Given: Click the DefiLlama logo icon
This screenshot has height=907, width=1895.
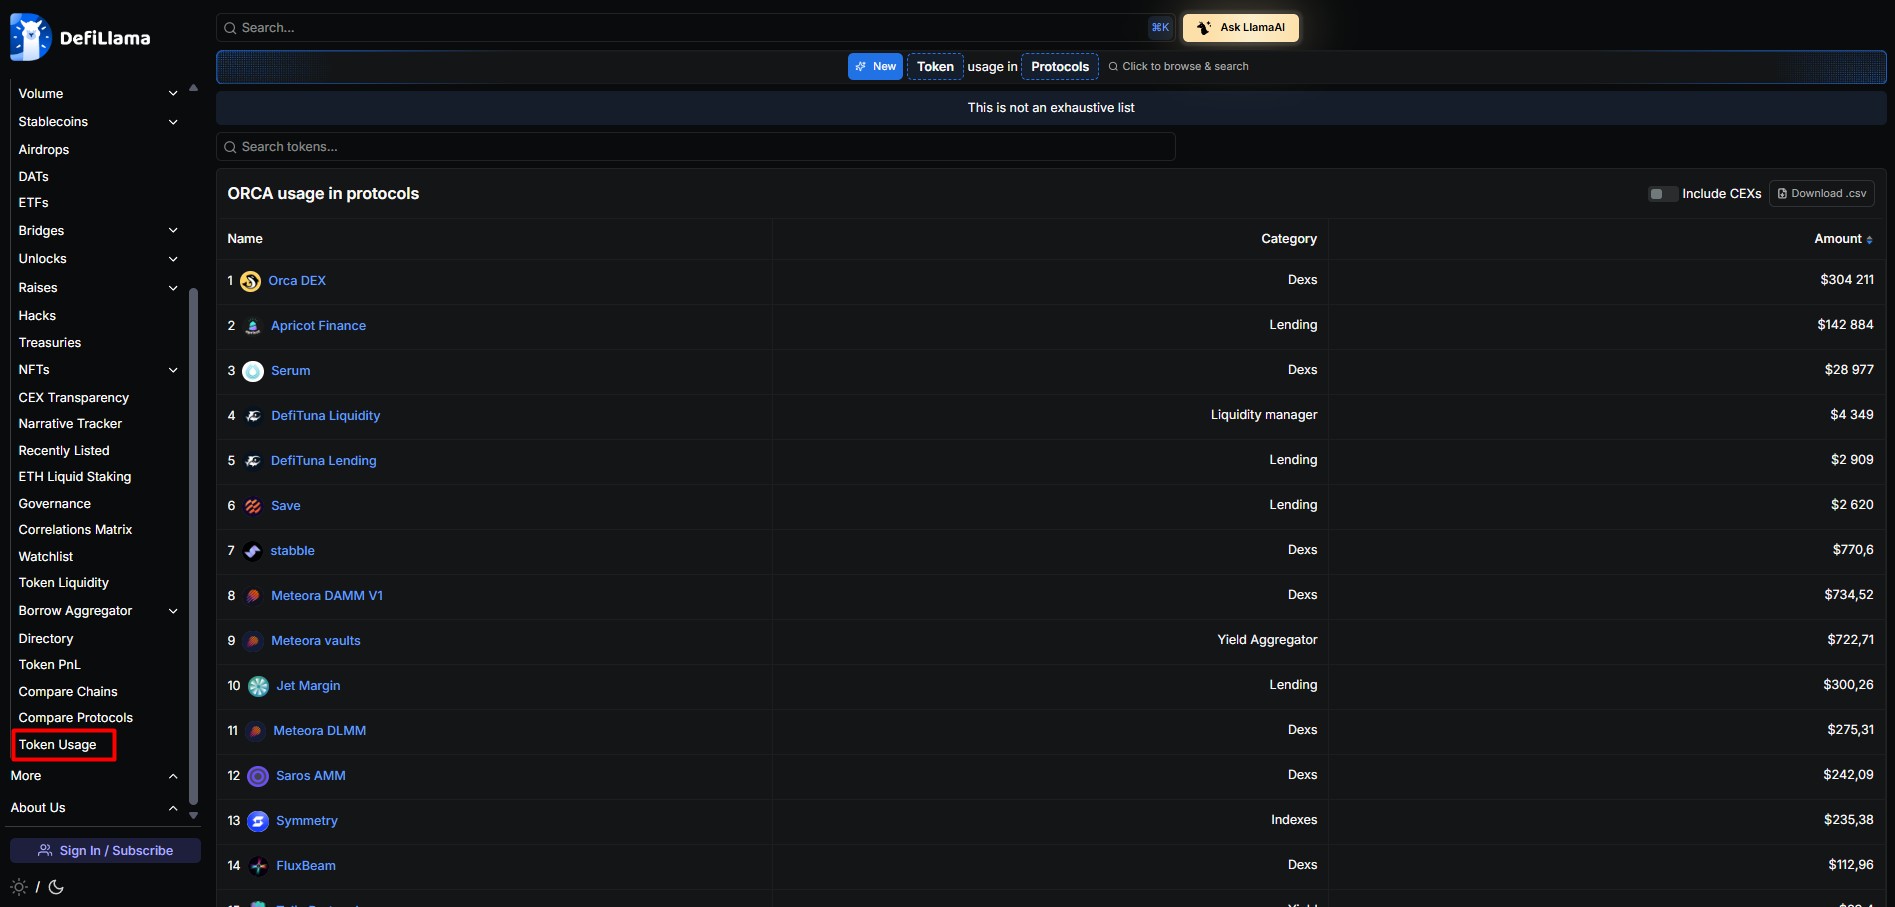Looking at the screenshot, I should point(30,38).
